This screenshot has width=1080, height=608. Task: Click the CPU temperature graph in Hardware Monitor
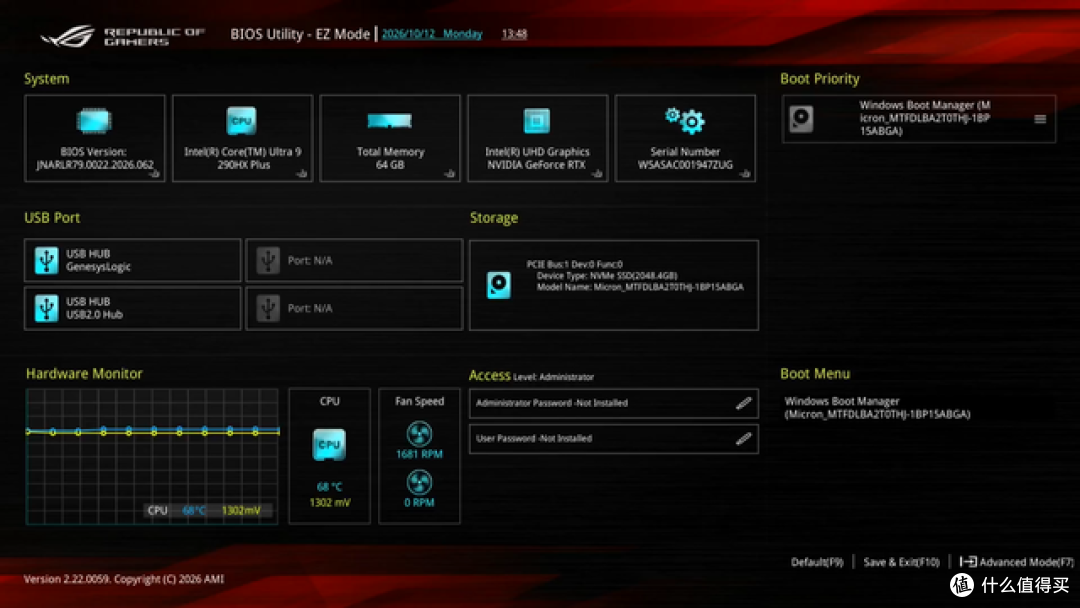coord(152,457)
